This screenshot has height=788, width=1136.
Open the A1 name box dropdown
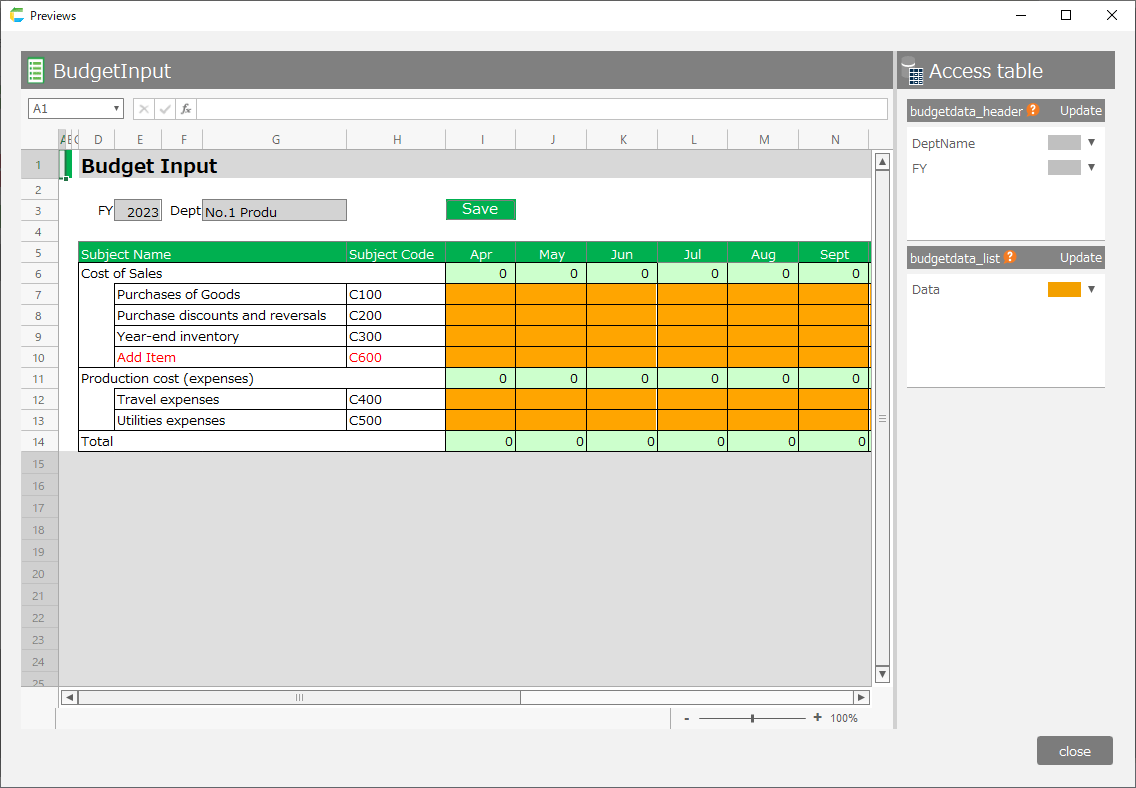pyautogui.click(x=117, y=109)
